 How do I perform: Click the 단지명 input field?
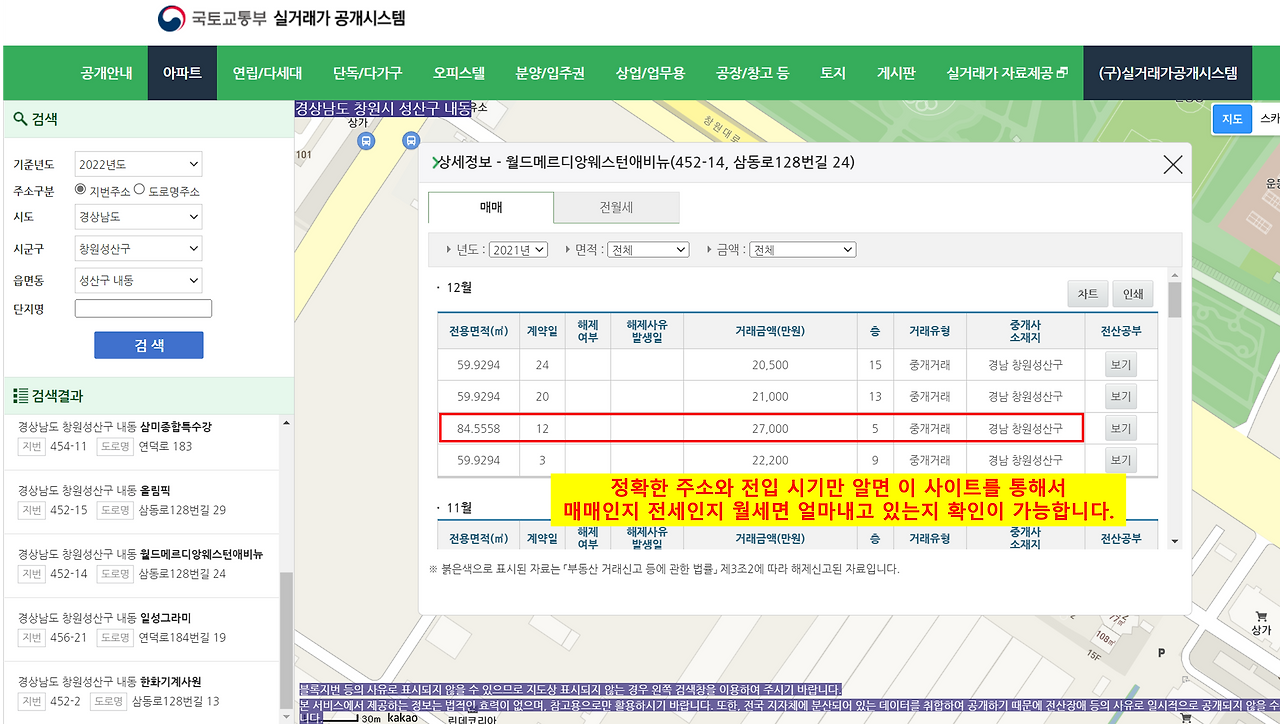click(143, 309)
